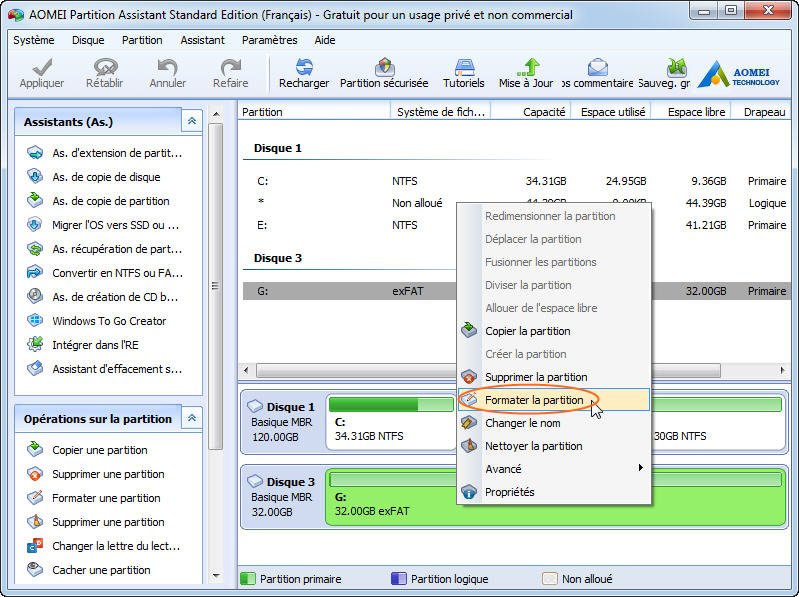799x597 pixels.
Task: Click the Mise à Jour icon
Action: coord(526,73)
